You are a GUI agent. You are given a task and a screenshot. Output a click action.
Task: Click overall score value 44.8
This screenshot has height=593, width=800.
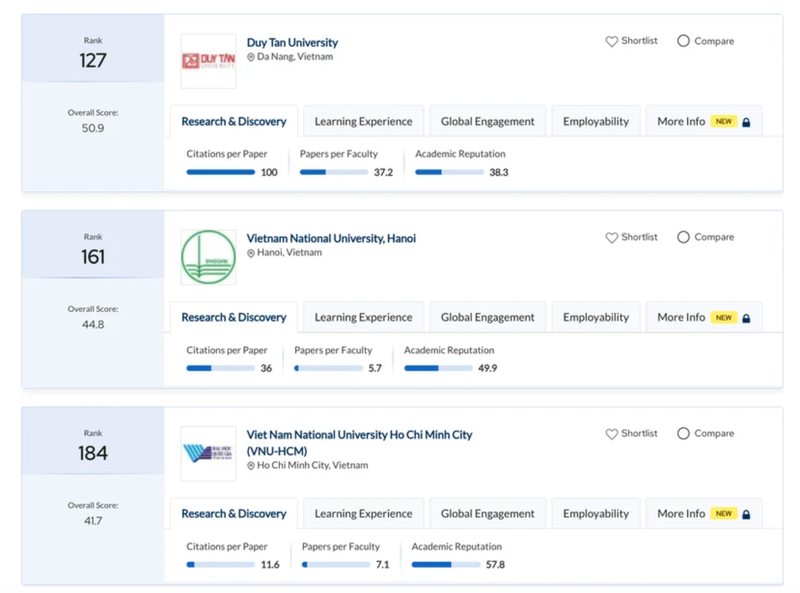coord(93,325)
